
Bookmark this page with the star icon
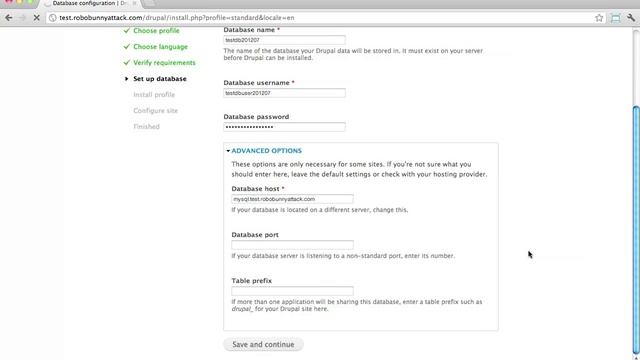coord(599,18)
